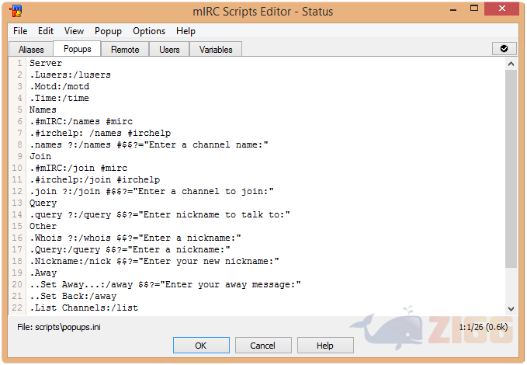Click the 'File: scripts\popups.ini' status text
This screenshot has width=527, height=365.
coord(59,327)
